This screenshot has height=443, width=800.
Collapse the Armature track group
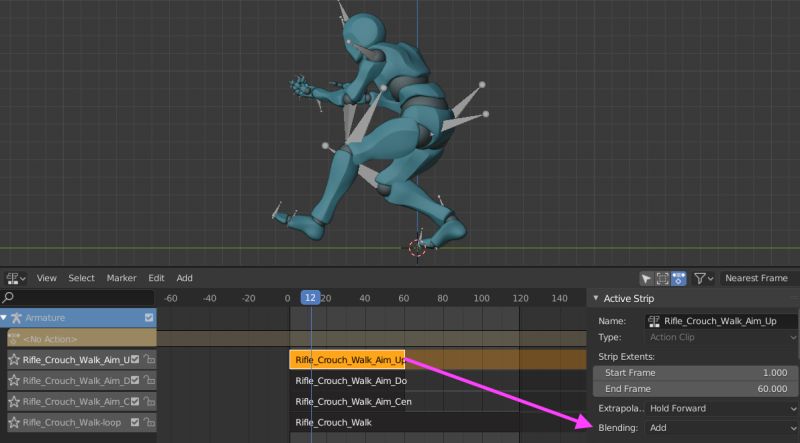pyautogui.click(x=4, y=317)
